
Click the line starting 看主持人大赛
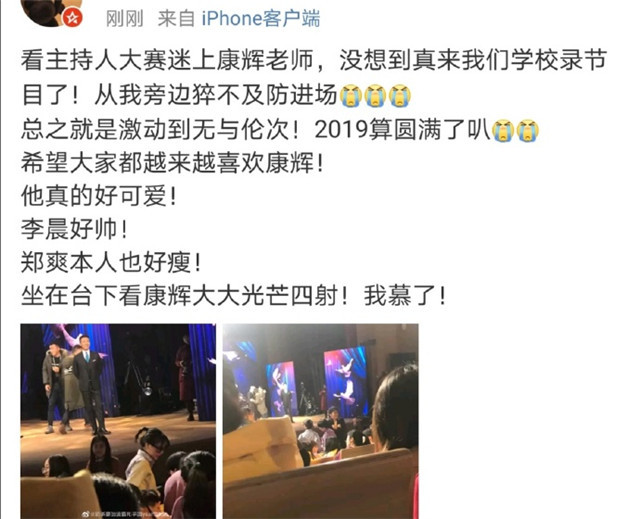point(314,60)
